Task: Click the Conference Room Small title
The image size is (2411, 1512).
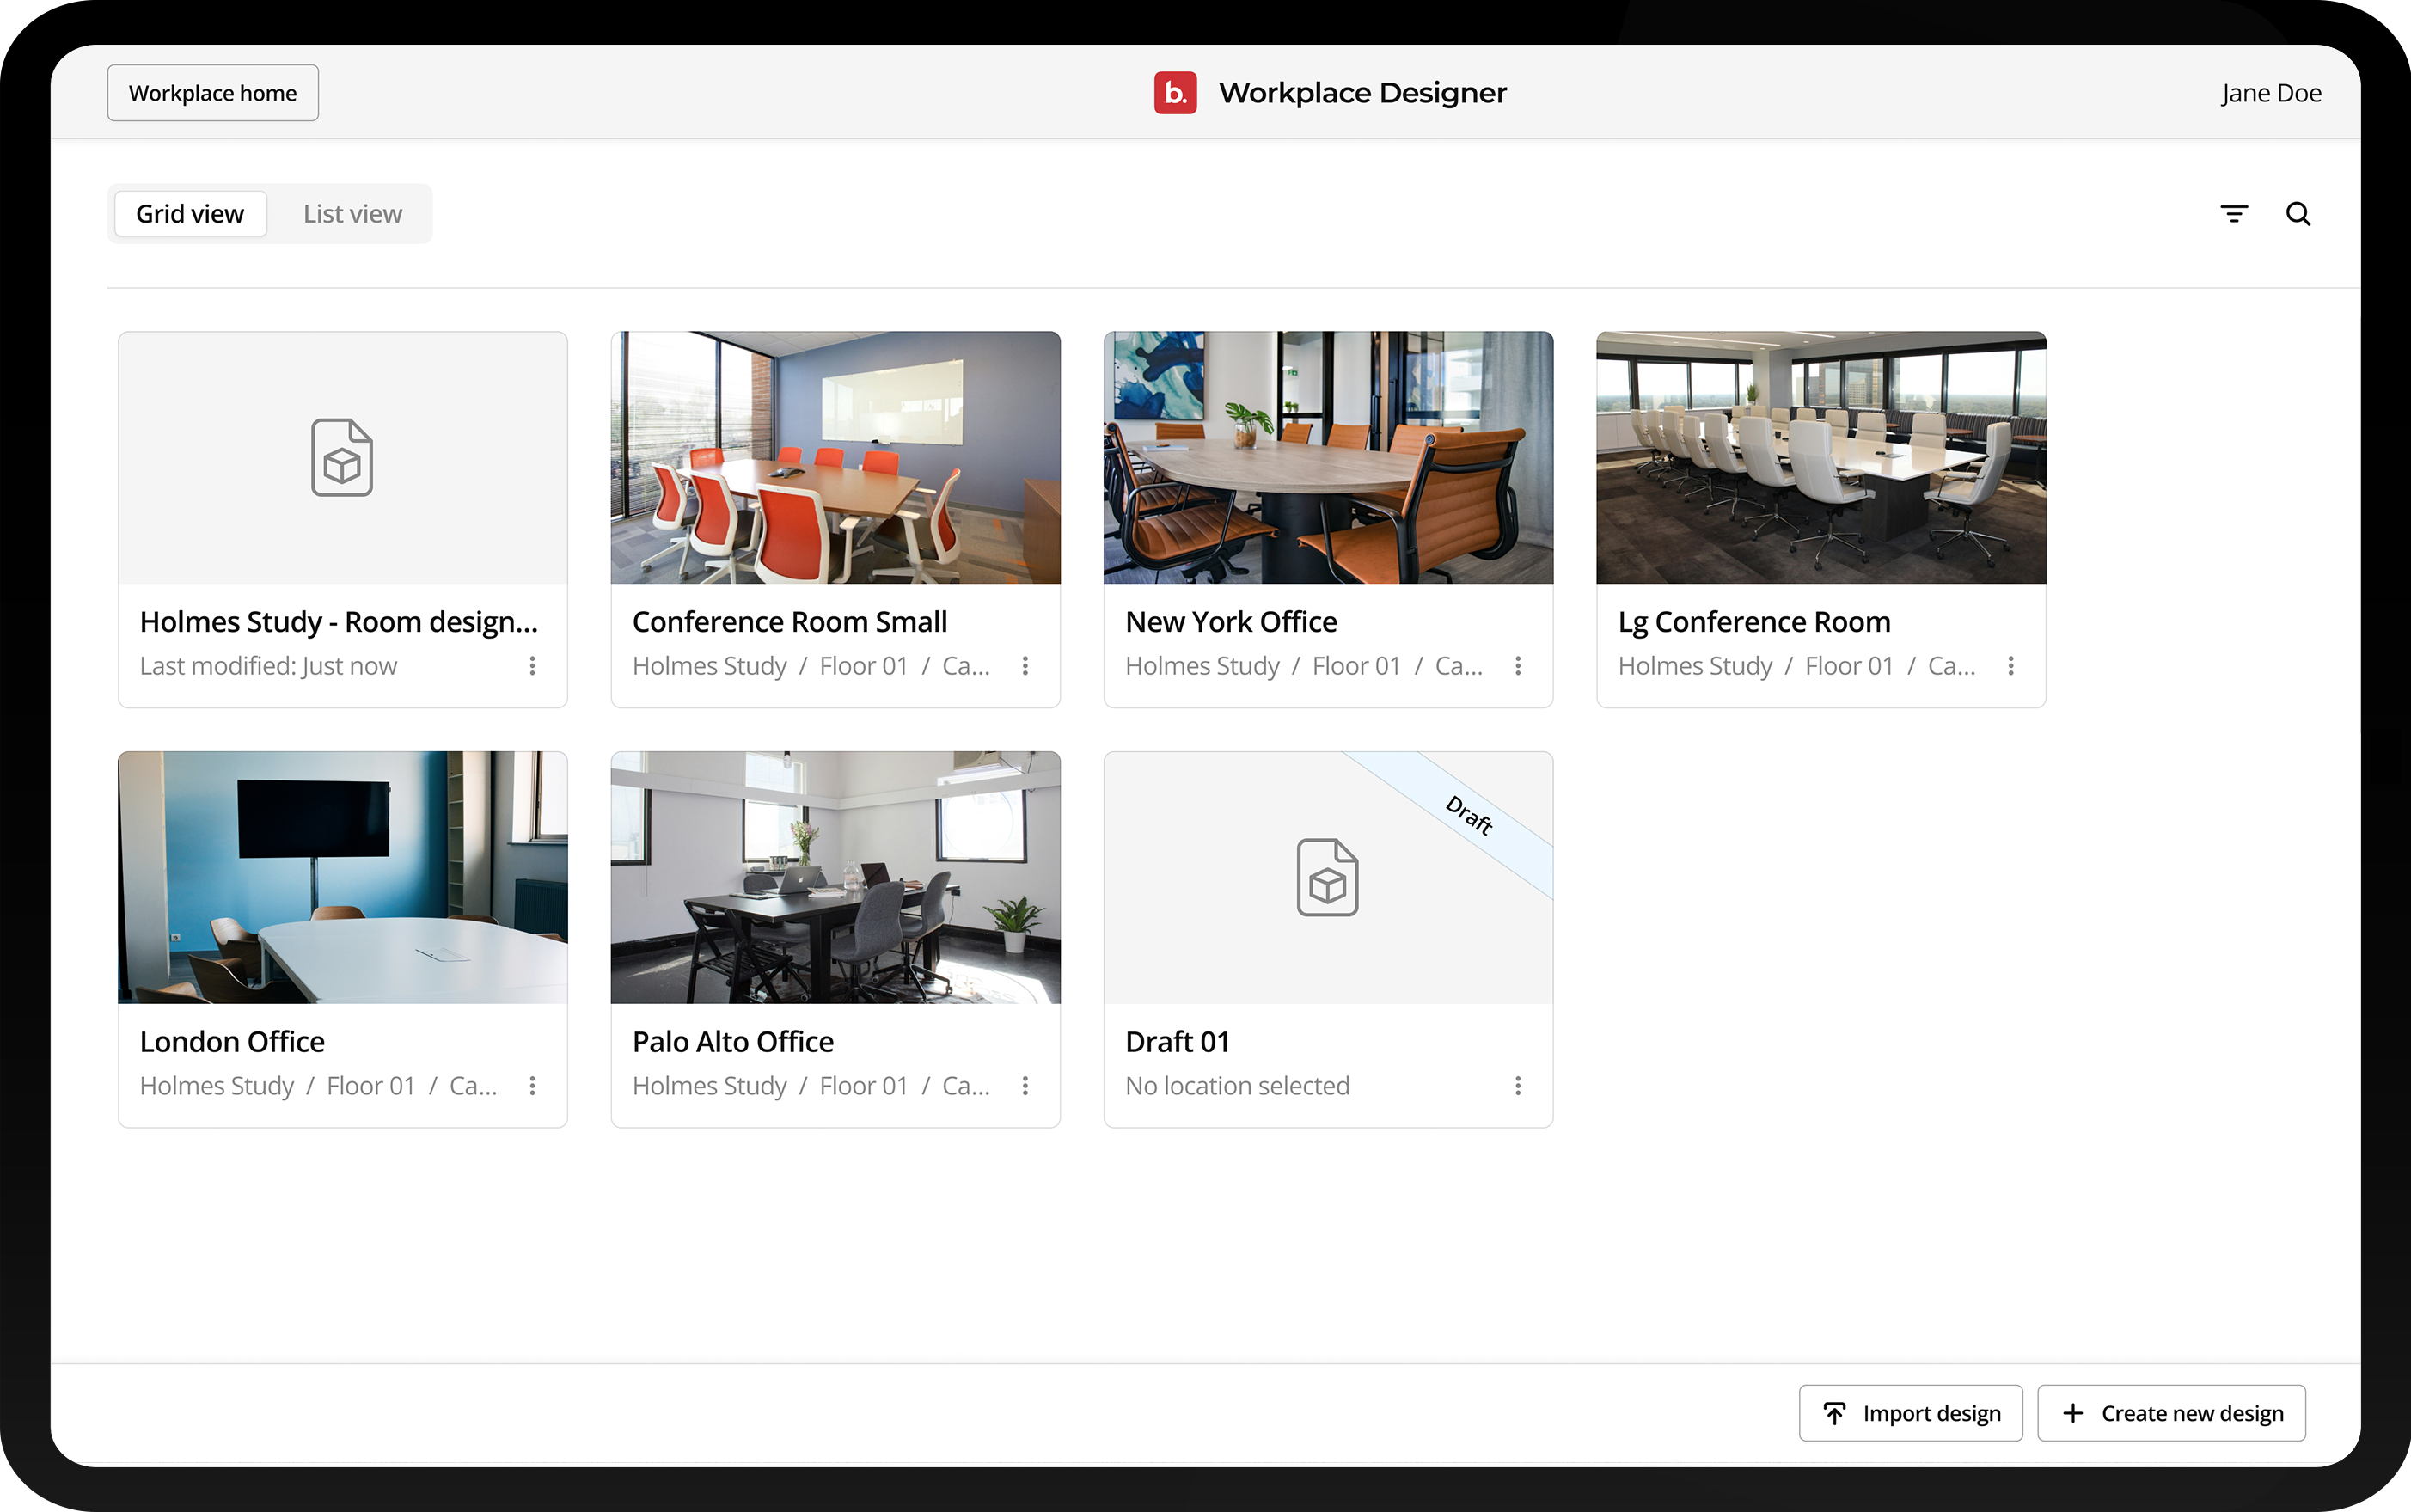Action: [790, 622]
